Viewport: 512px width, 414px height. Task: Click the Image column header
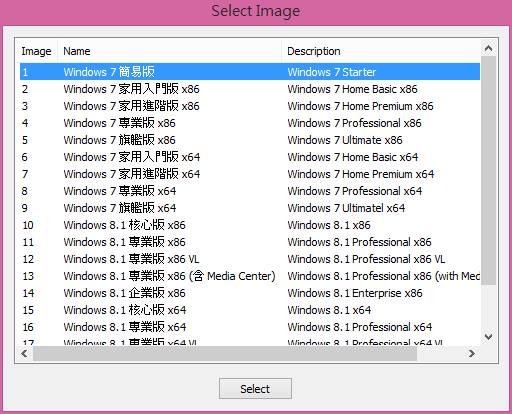pyautogui.click(x=37, y=51)
